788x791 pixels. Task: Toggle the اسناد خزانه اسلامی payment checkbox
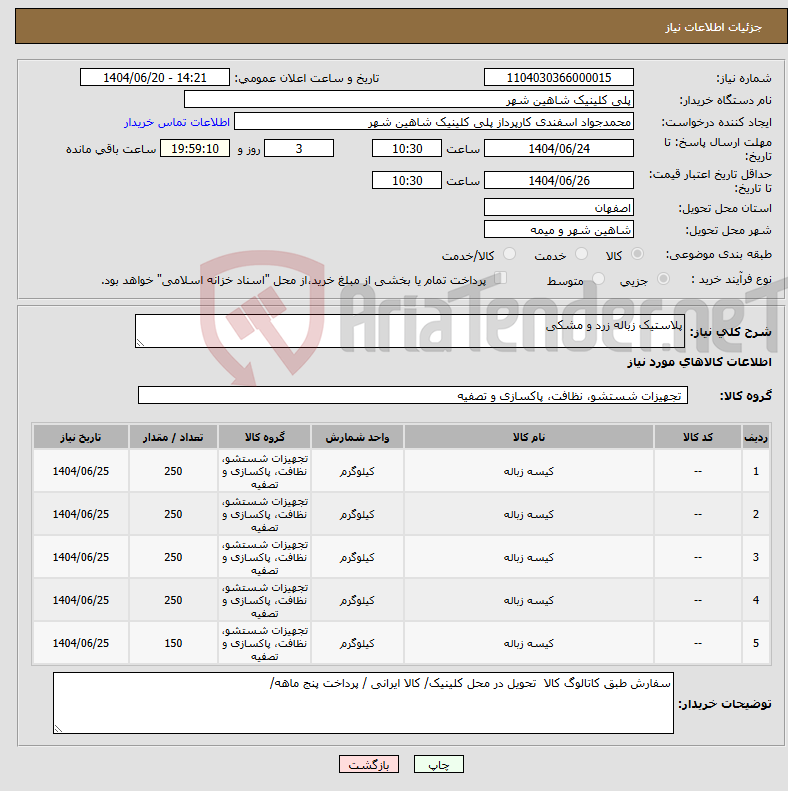pyautogui.click(x=500, y=277)
